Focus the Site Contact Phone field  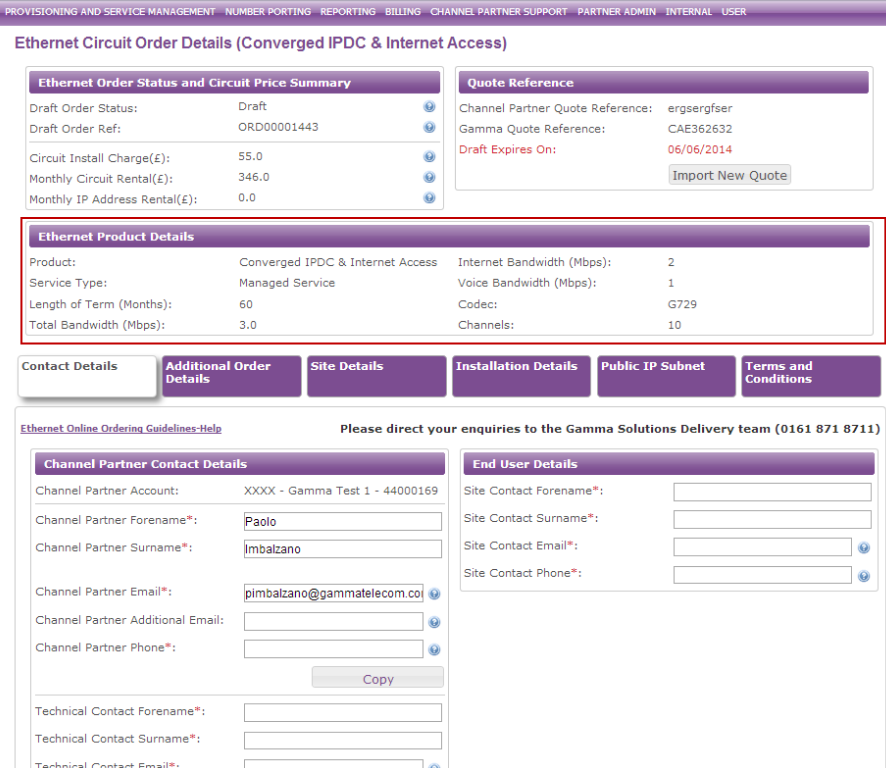coord(762,575)
